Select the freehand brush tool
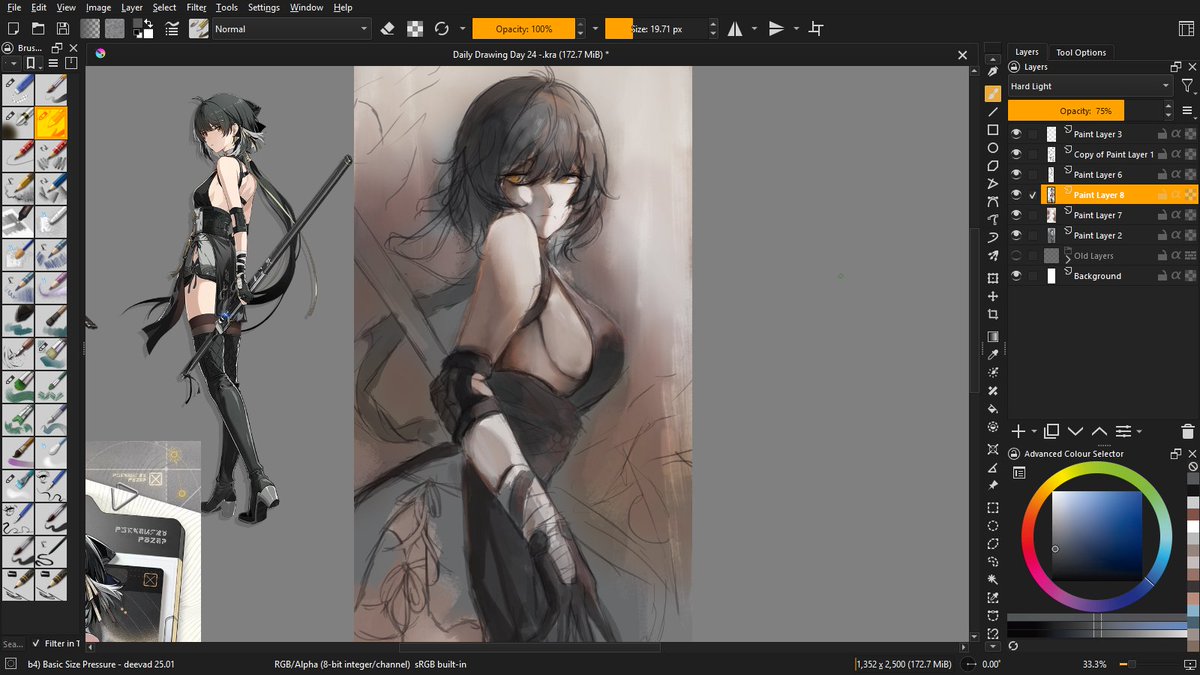 [x=993, y=93]
